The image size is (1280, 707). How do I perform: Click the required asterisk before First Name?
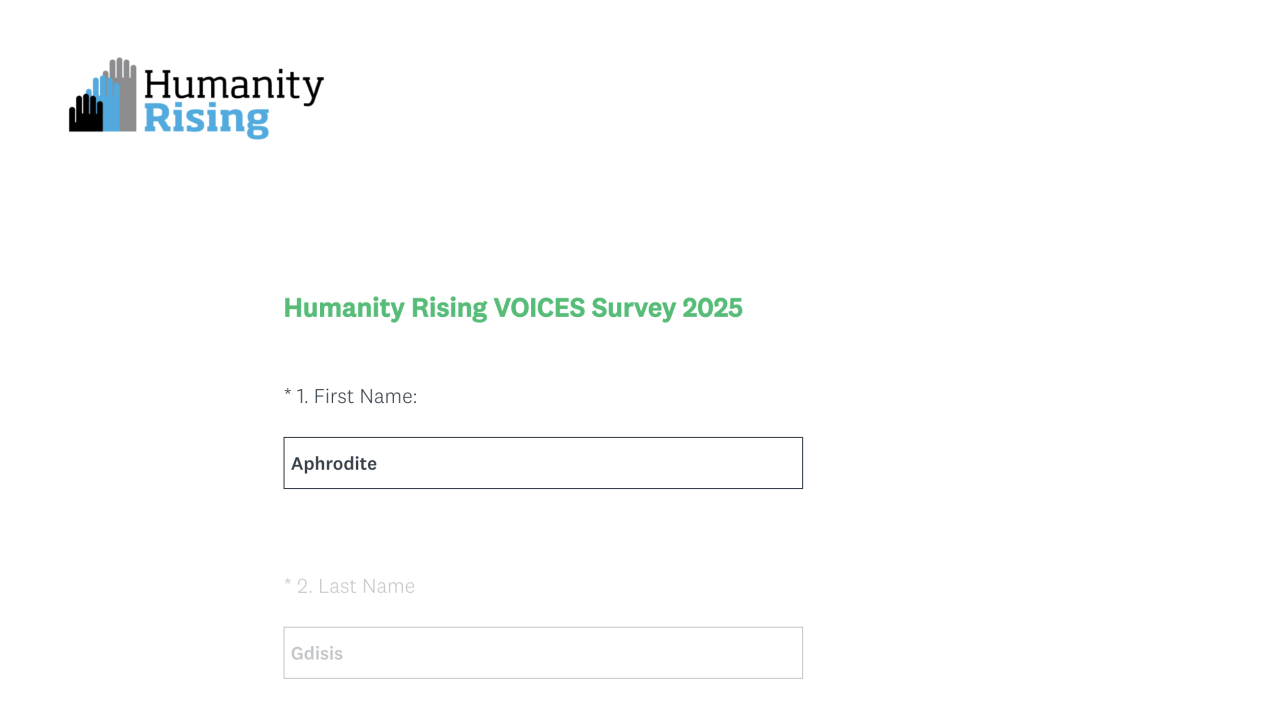(x=288, y=394)
